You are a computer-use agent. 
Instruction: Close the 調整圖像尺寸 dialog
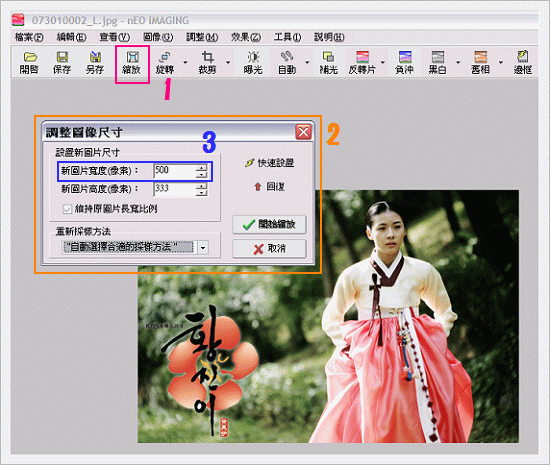(x=303, y=132)
